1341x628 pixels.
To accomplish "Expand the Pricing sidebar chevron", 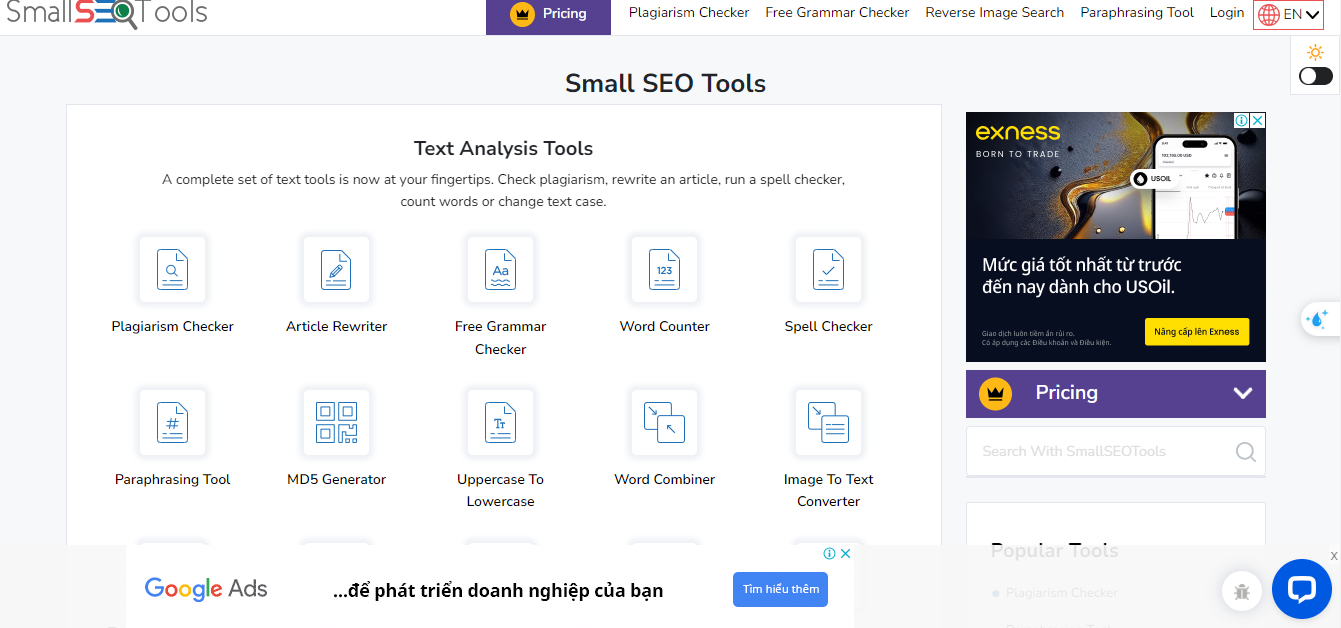I will pos(1243,393).
